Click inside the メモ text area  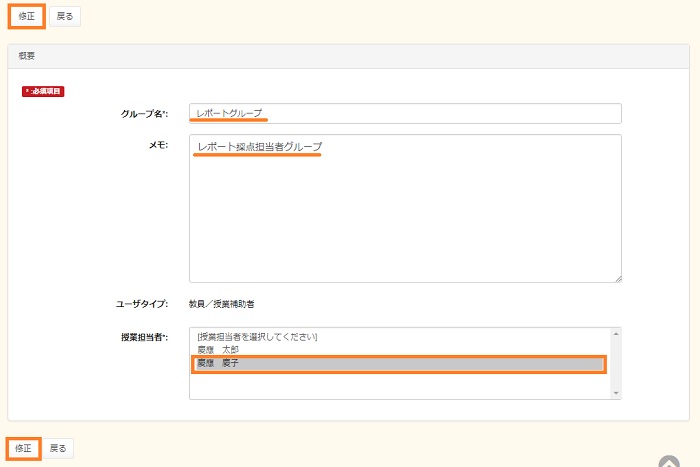coord(405,210)
